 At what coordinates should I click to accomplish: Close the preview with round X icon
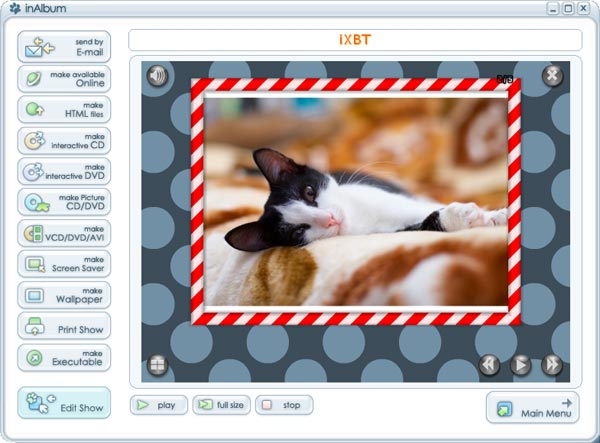click(552, 75)
